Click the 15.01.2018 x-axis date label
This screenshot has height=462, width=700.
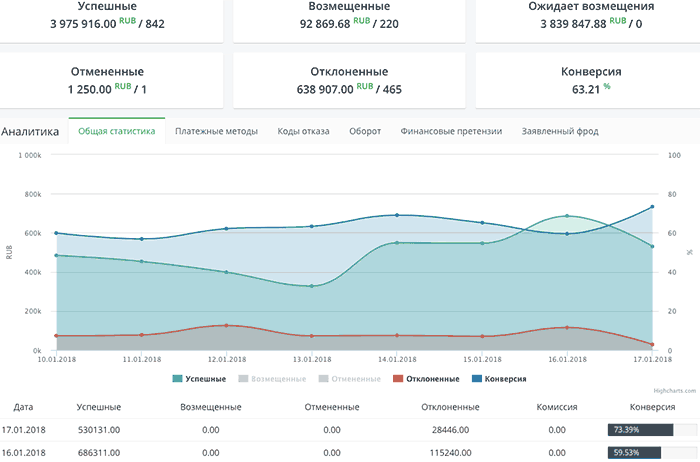point(482,359)
